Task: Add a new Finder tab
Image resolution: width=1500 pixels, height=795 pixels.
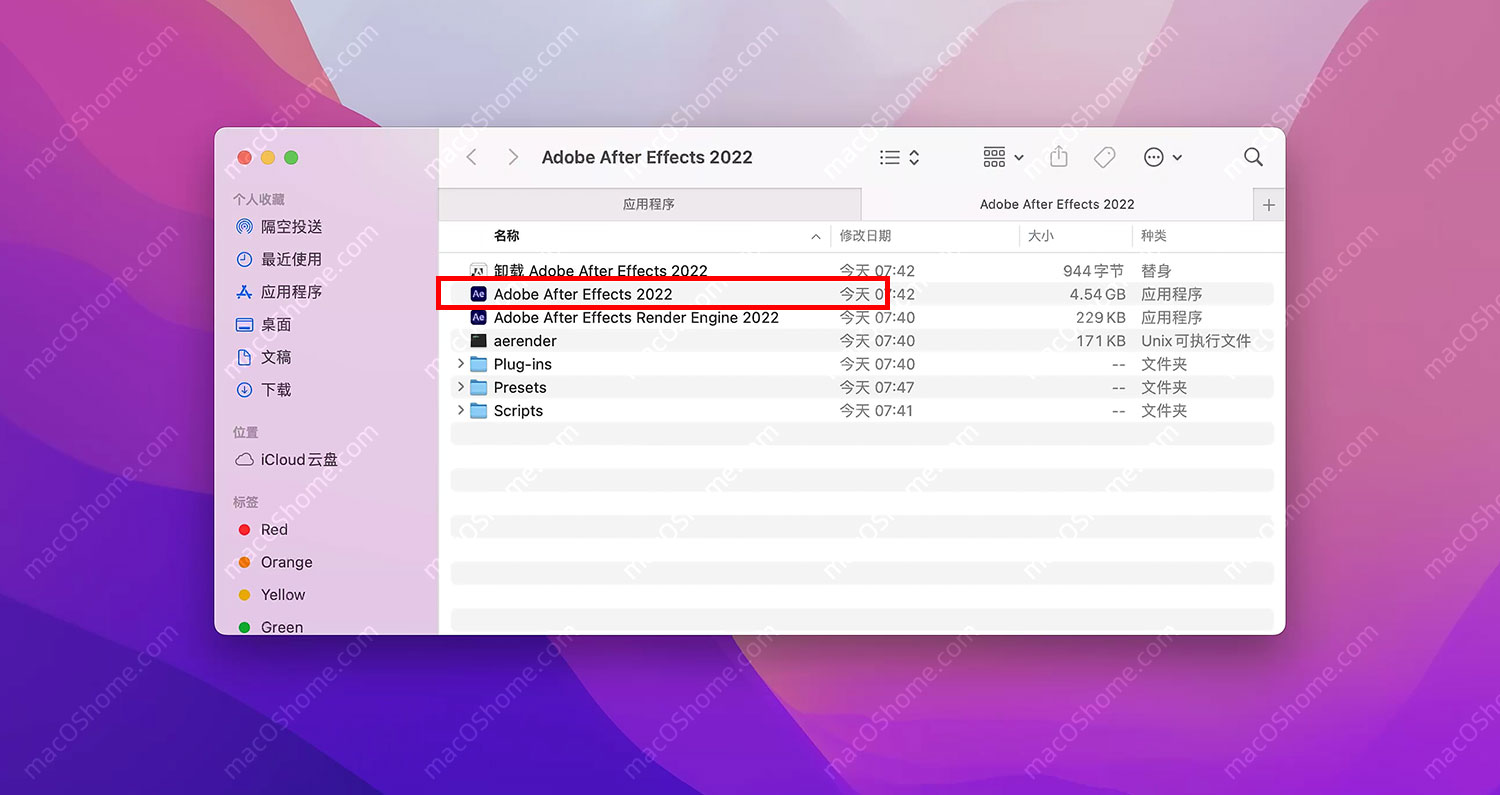Action: [x=1269, y=205]
